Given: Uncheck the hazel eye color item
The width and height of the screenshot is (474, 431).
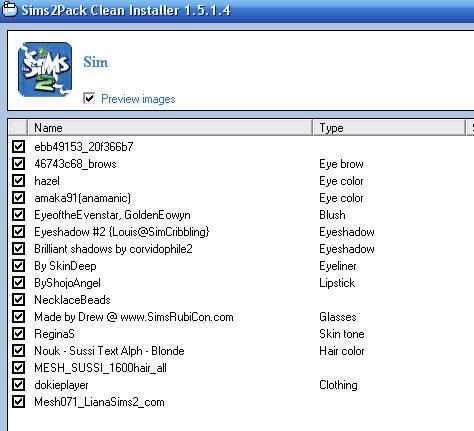Looking at the screenshot, I should [x=18, y=181].
